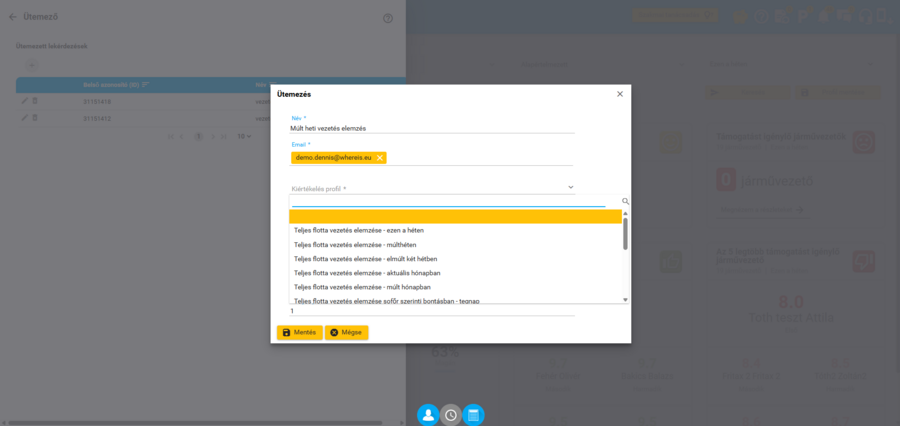Click the Név input field
900x426 pixels.
click(x=432, y=129)
